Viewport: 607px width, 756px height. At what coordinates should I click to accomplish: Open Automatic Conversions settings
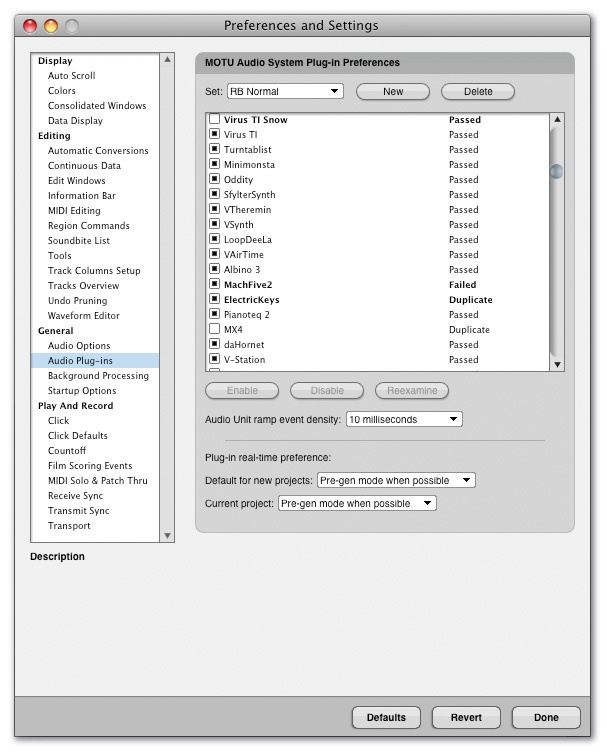98,150
